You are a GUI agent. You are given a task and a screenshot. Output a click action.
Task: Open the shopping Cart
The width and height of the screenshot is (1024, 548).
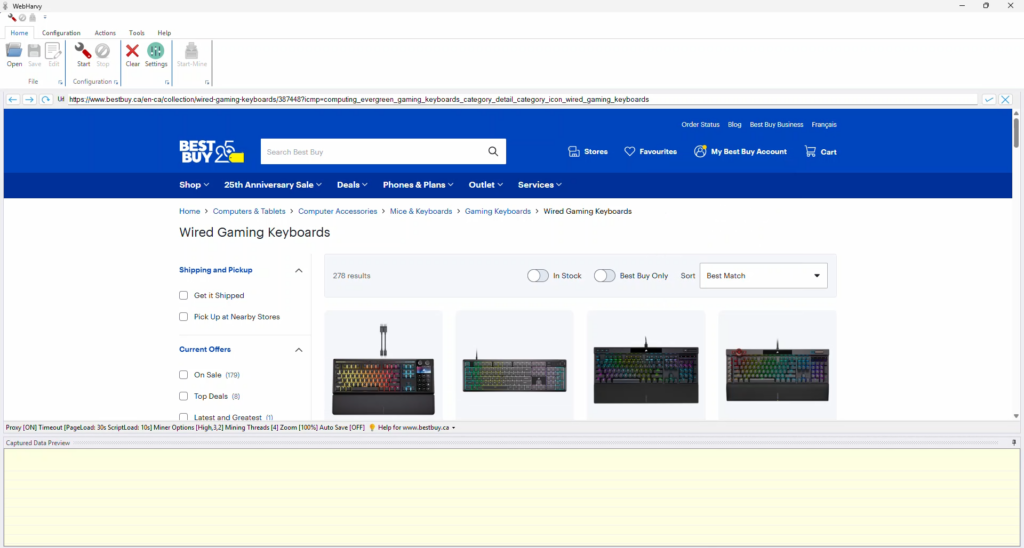click(x=820, y=152)
